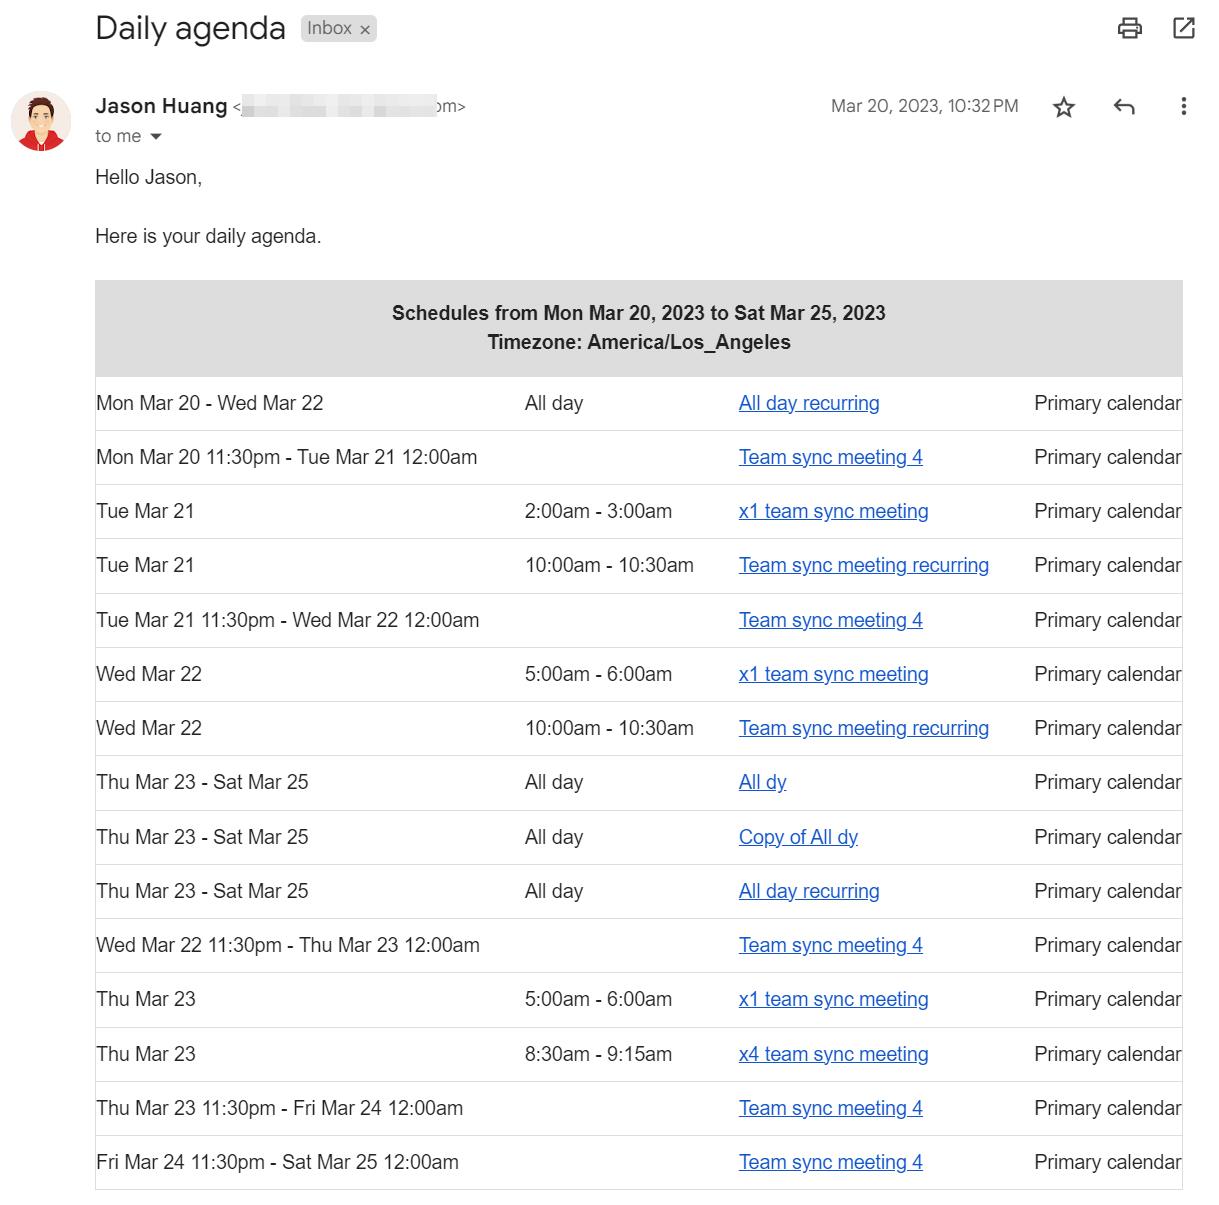
Task: Open the 'Copy of All dy' event link
Action: point(798,837)
